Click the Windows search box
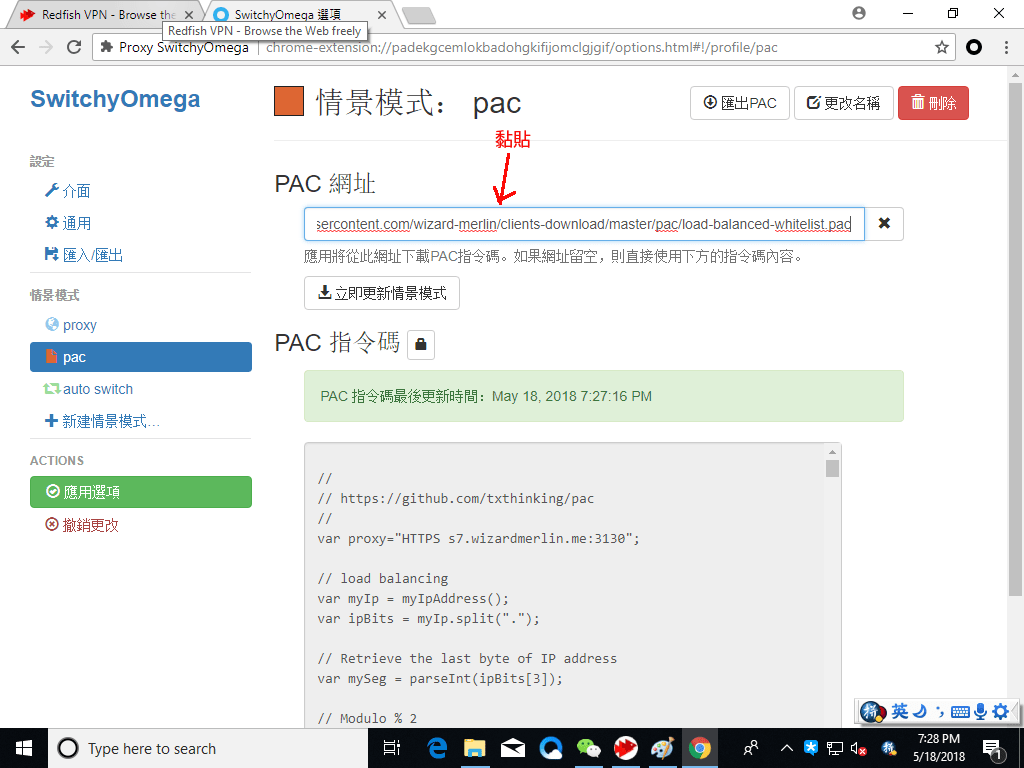The width and height of the screenshot is (1024, 768). click(x=208, y=748)
